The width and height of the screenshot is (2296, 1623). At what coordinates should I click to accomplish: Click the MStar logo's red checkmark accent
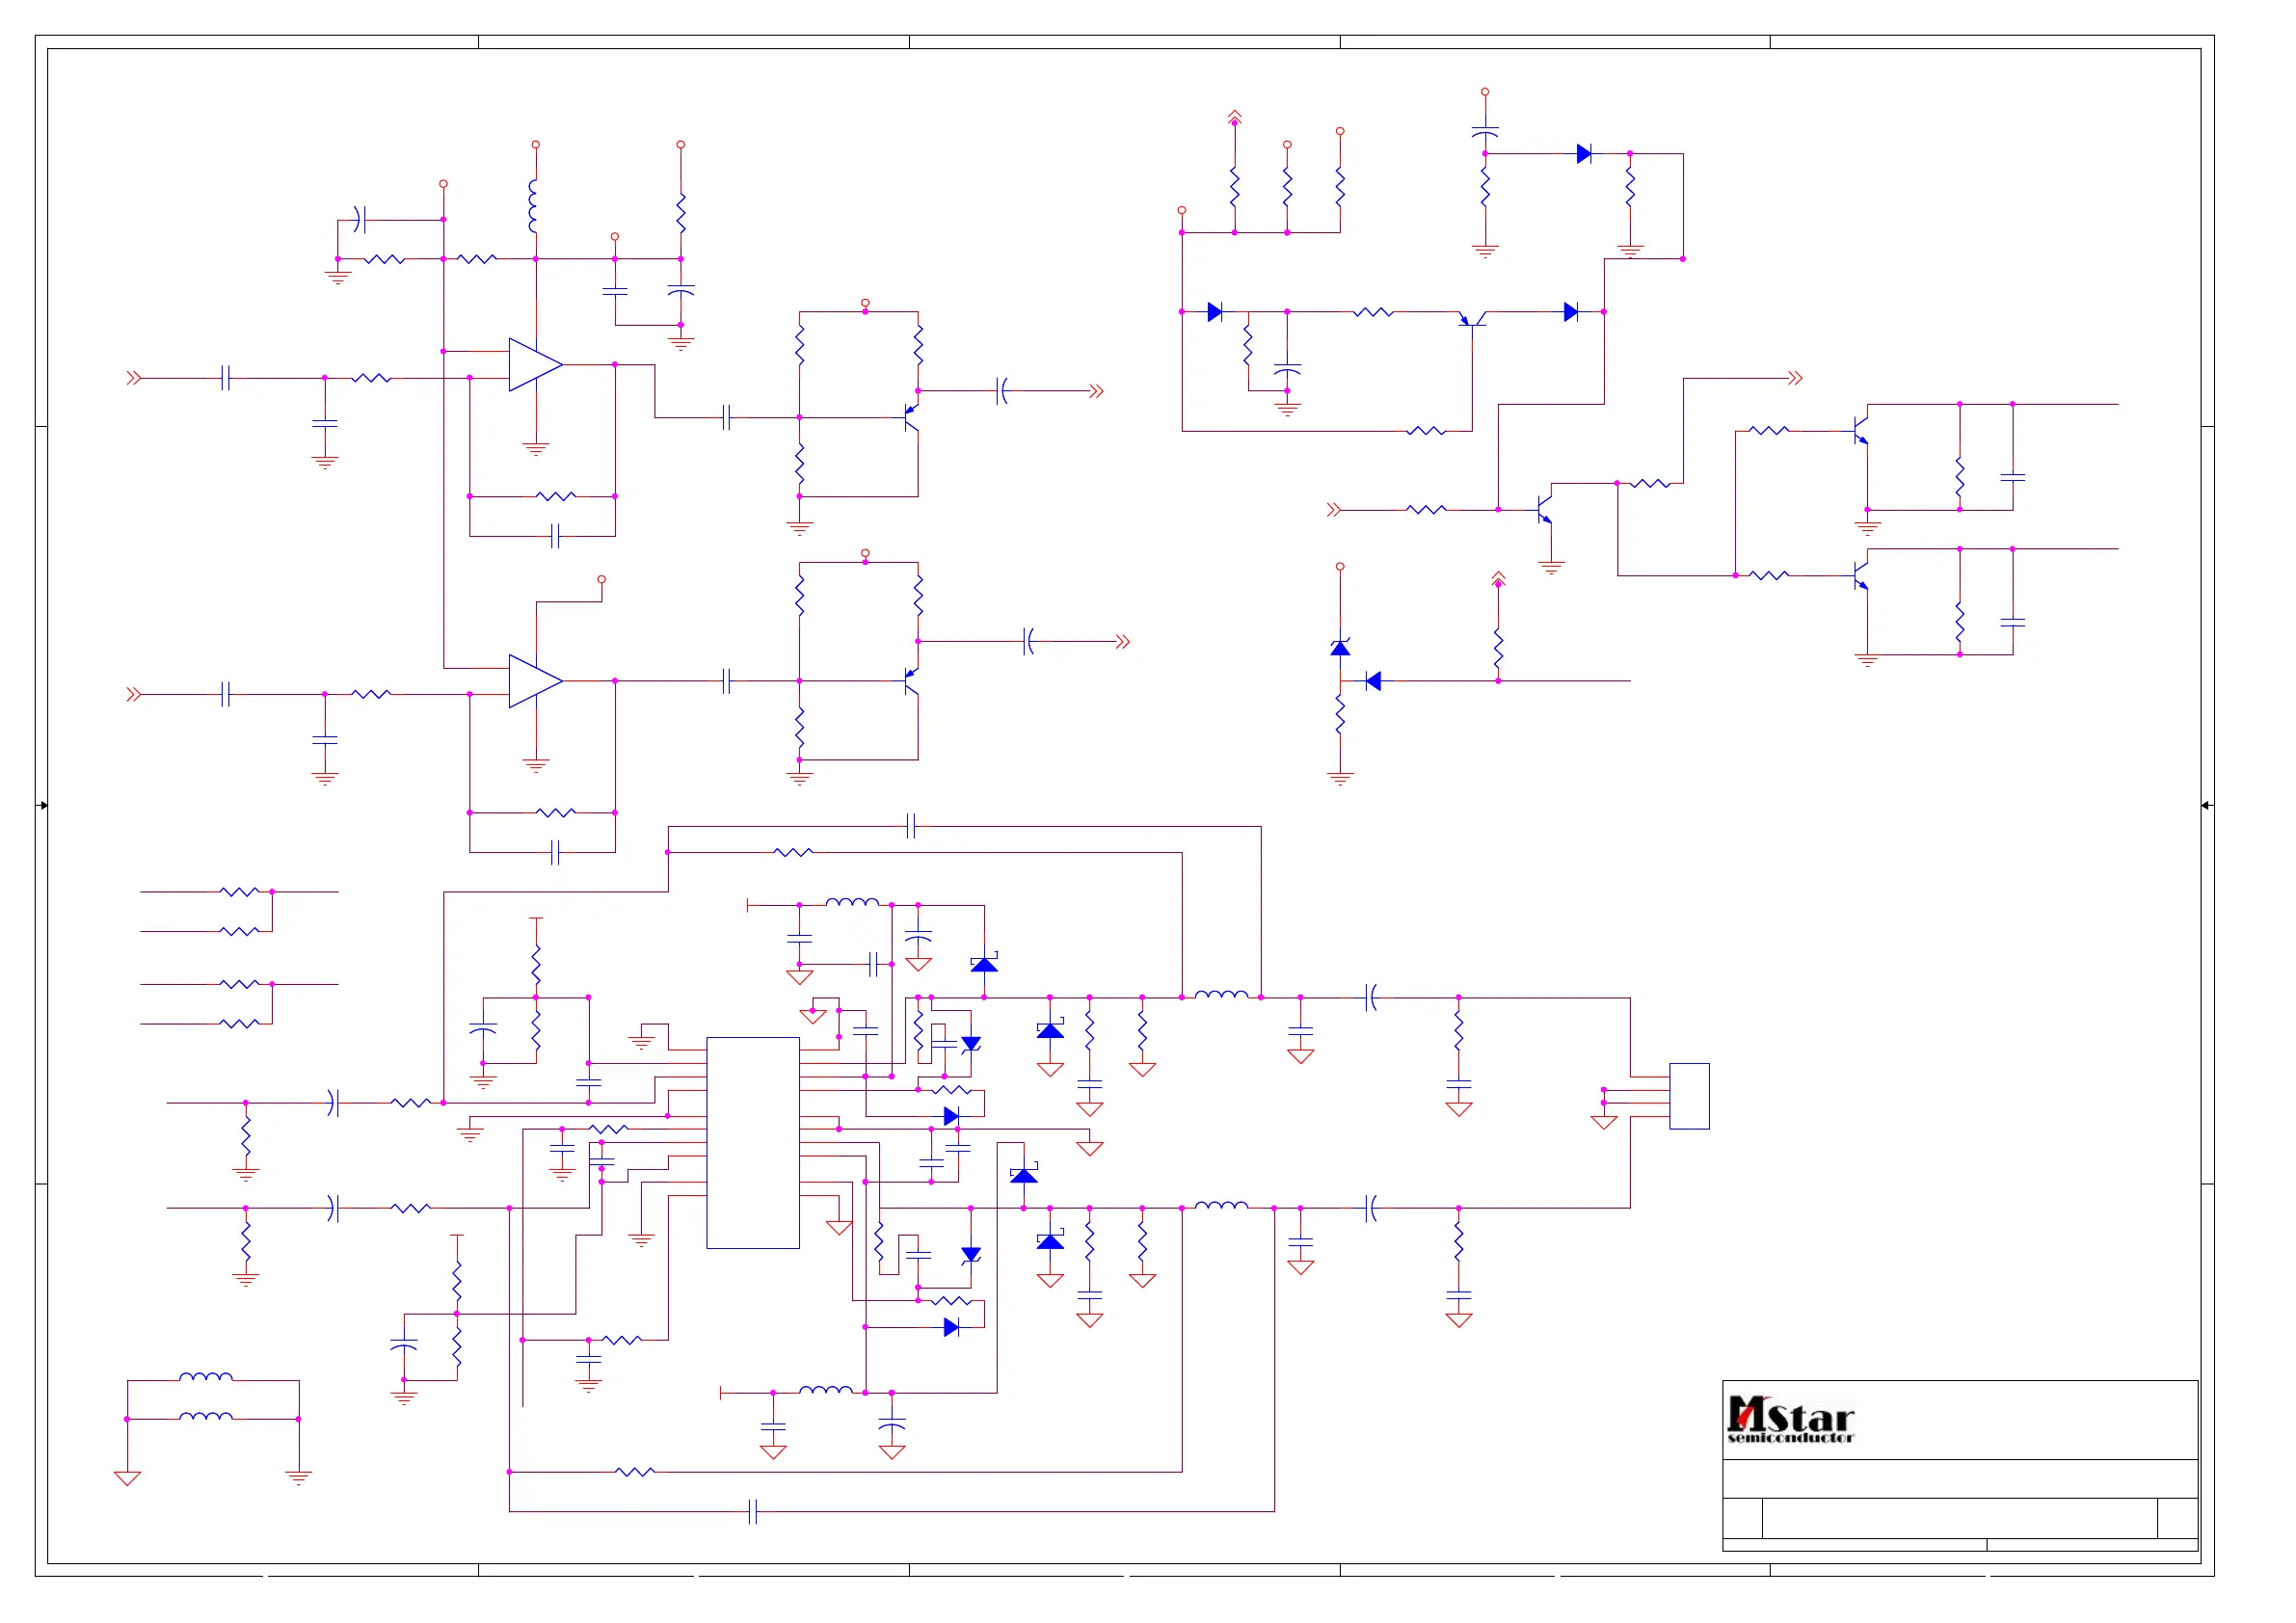(1745, 1416)
